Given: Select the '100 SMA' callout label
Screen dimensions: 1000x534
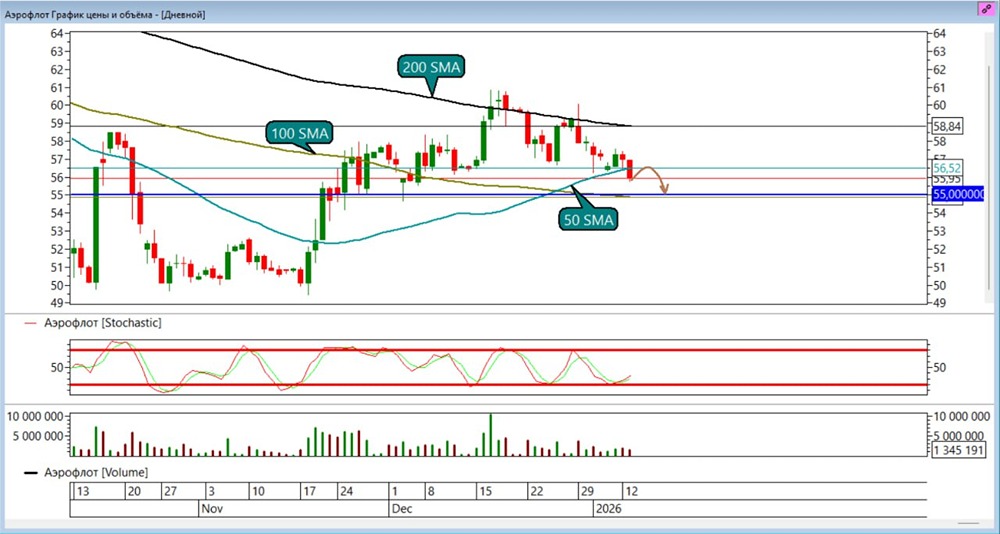Looking at the screenshot, I should [x=298, y=133].
